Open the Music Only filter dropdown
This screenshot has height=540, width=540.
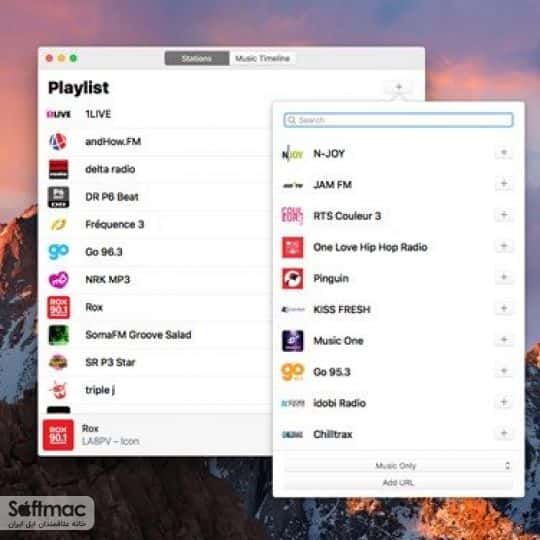pyautogui.click(x=398, y=466)
